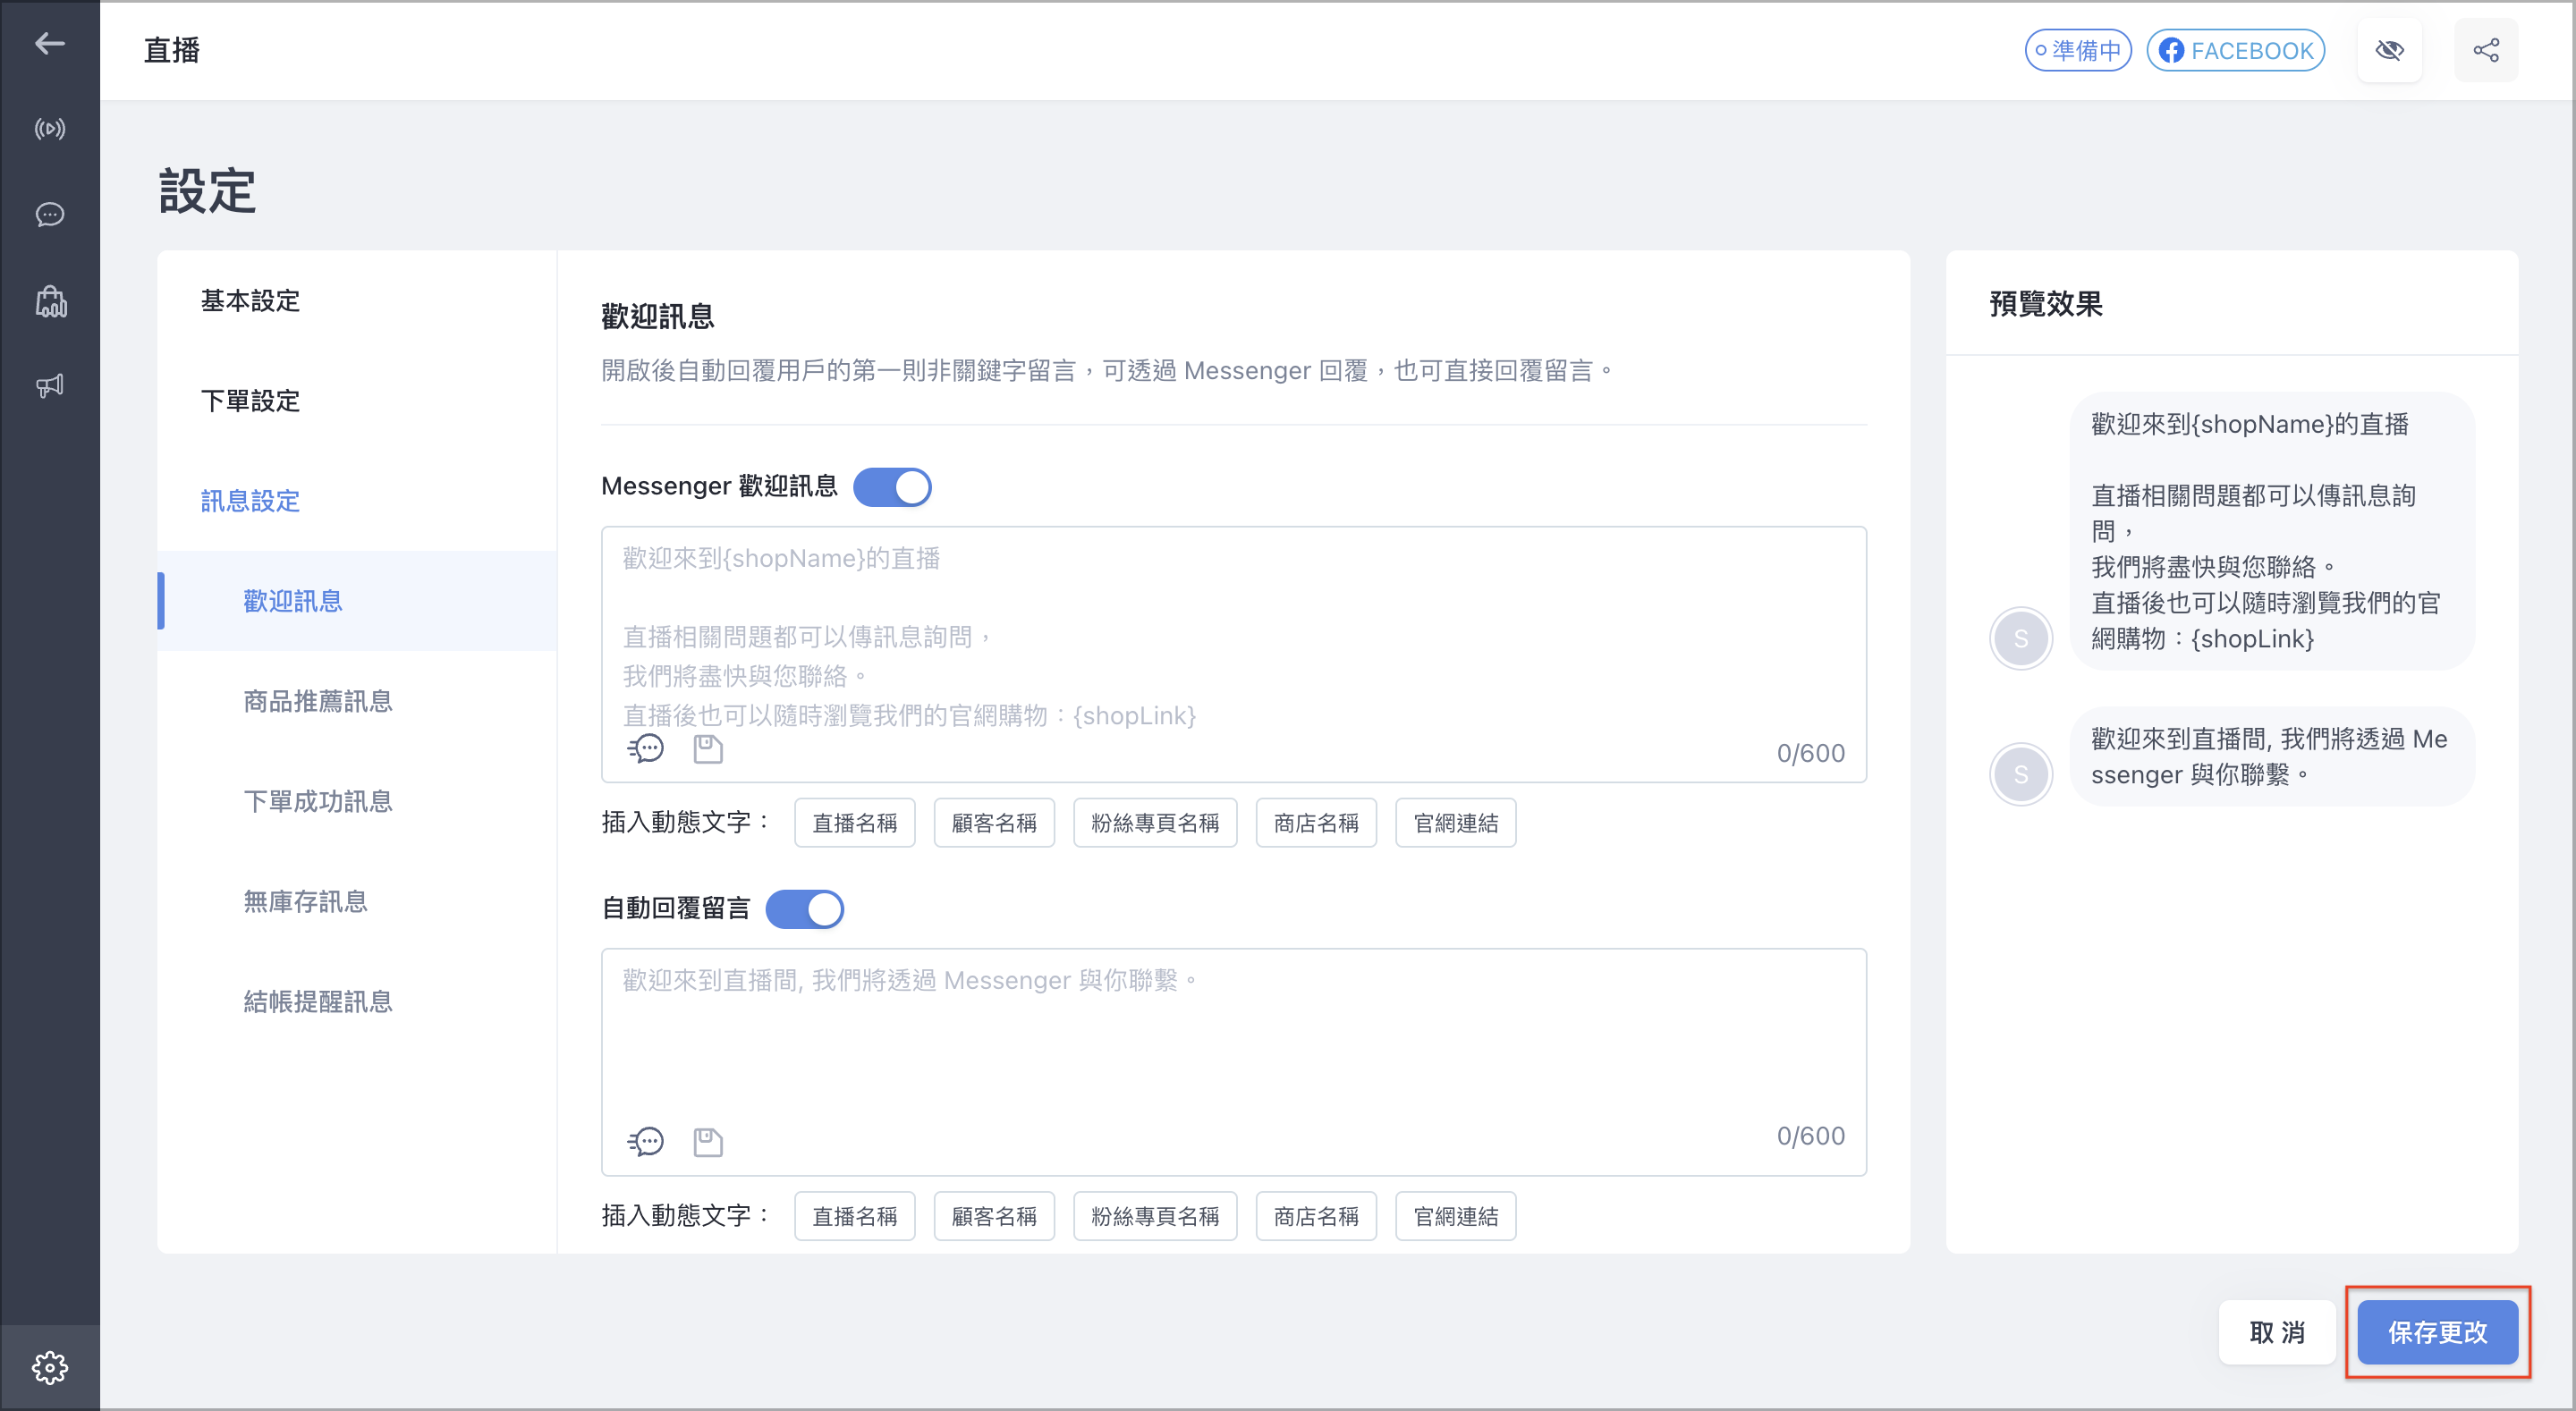
Task: Click the share icon in header
Action: coord(2485,50)
